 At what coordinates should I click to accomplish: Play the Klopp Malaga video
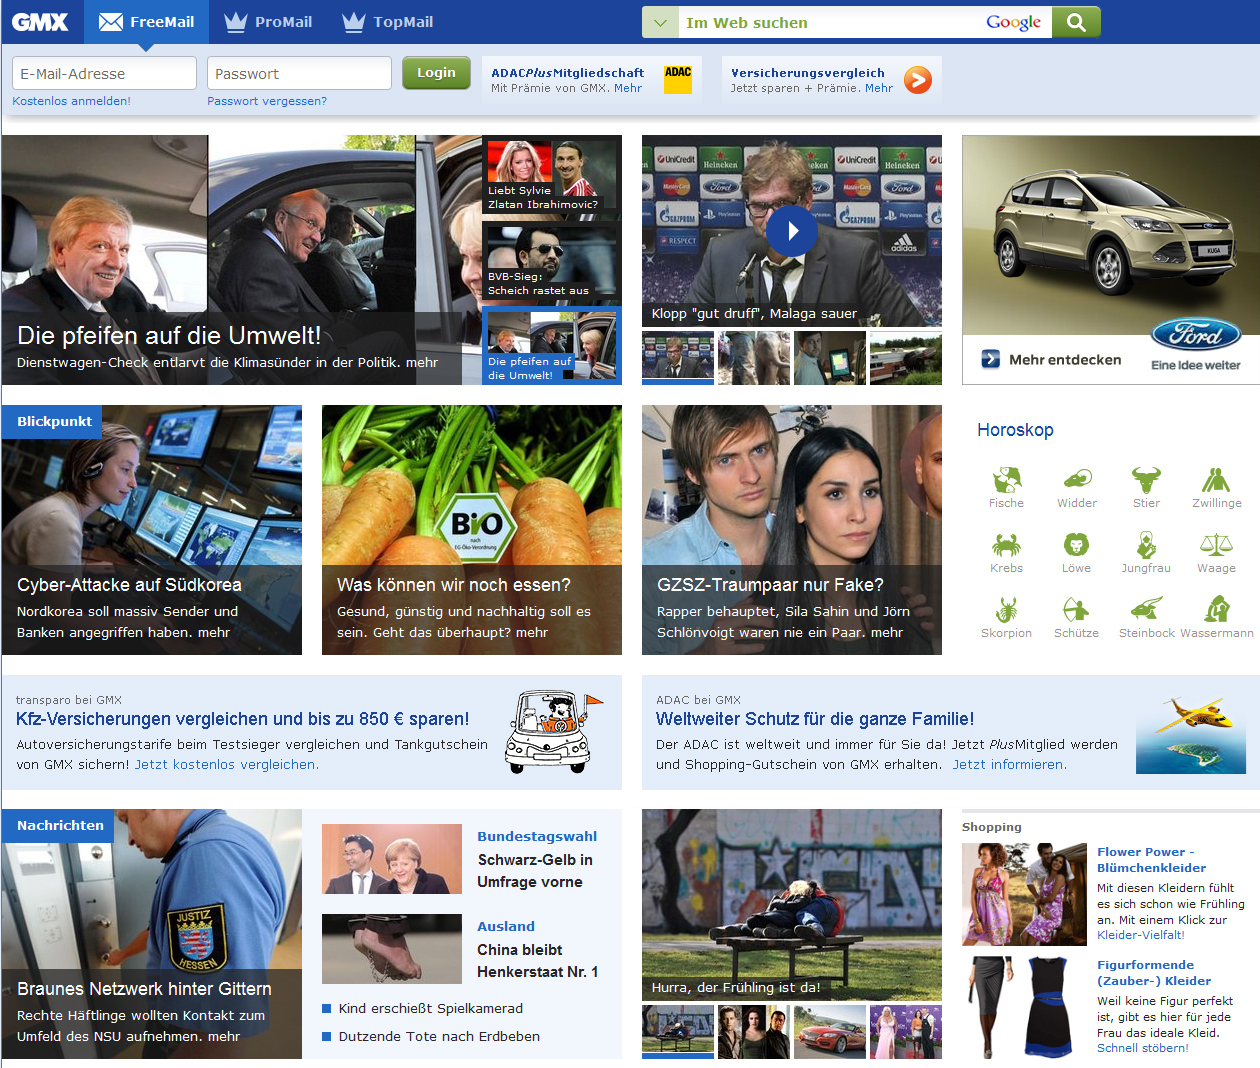(x=791, y=231)
